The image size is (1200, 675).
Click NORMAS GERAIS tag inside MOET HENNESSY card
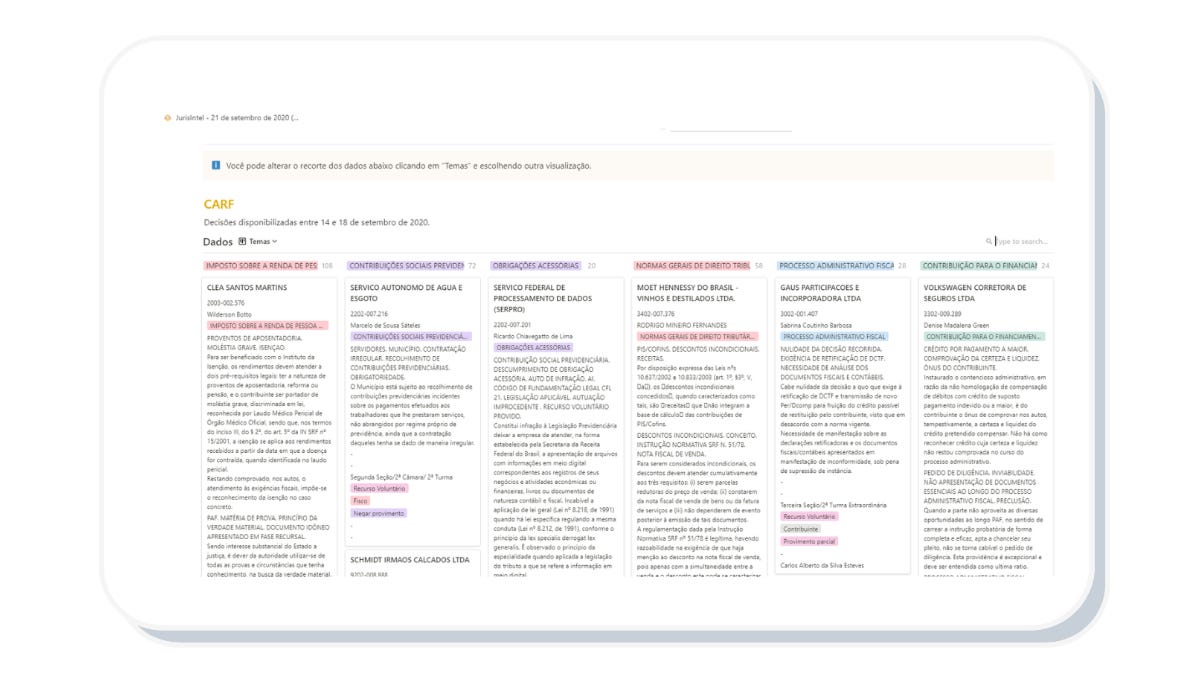point(697,337)
